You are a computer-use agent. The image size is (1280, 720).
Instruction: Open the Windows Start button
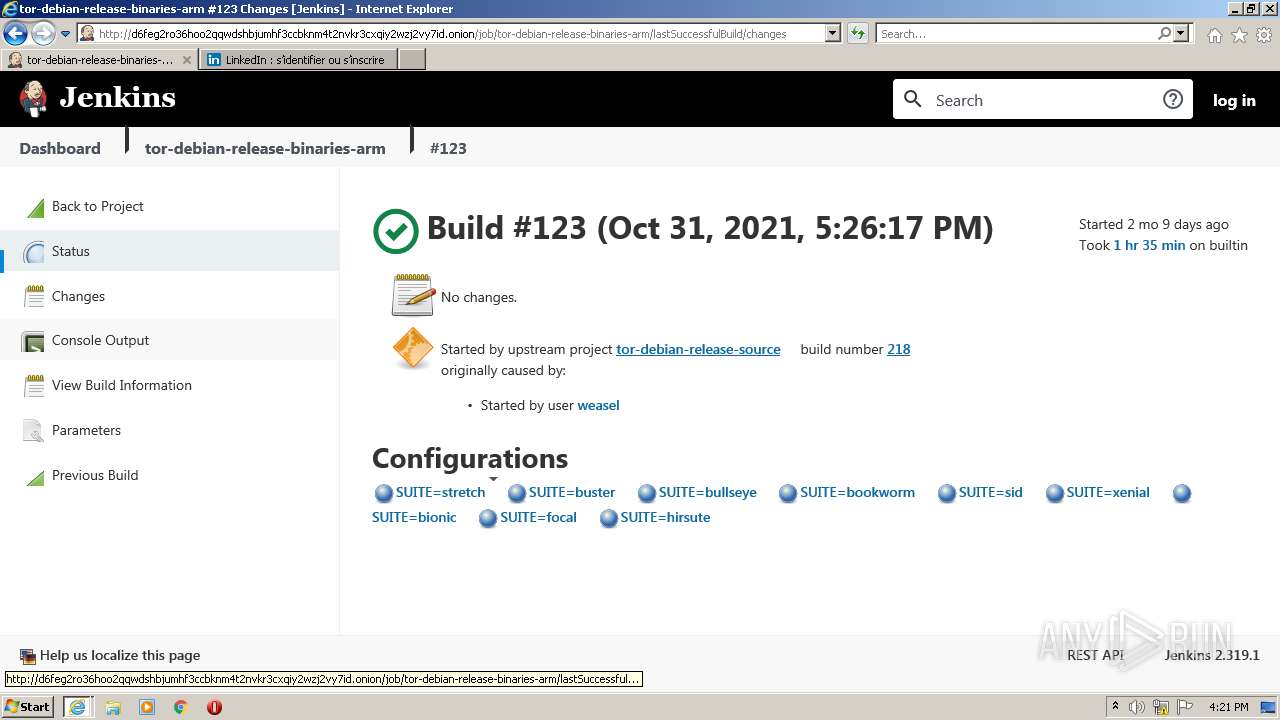[x=28, y=706]
